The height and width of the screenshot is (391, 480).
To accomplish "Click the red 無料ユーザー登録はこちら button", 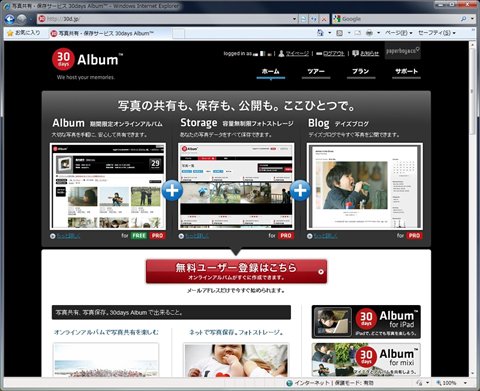I will [236, 271].
